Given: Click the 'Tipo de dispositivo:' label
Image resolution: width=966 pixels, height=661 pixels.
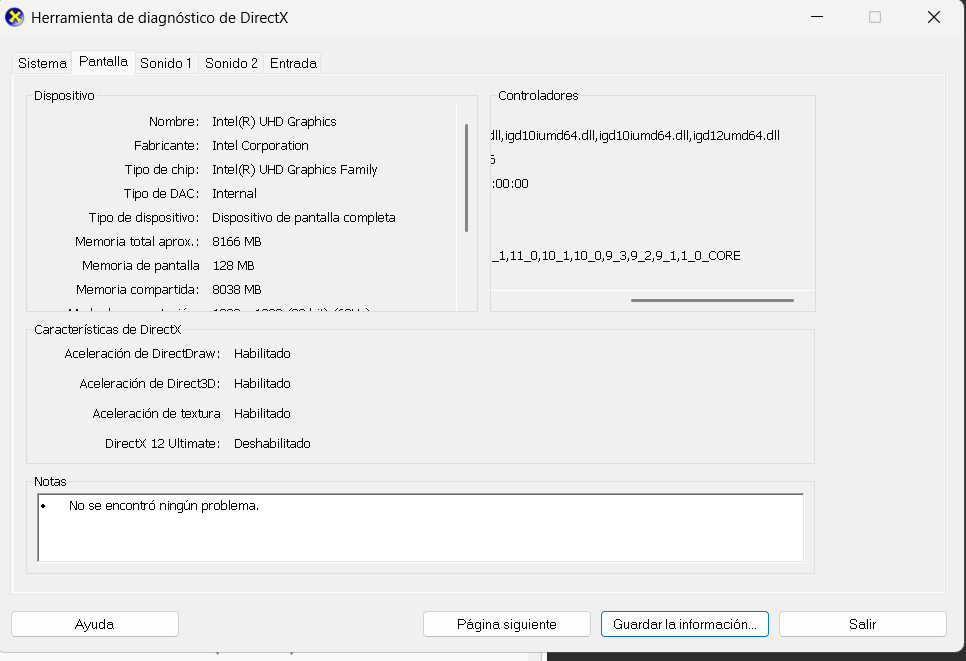Looking at the screenshot, I should tap(144, 217).
